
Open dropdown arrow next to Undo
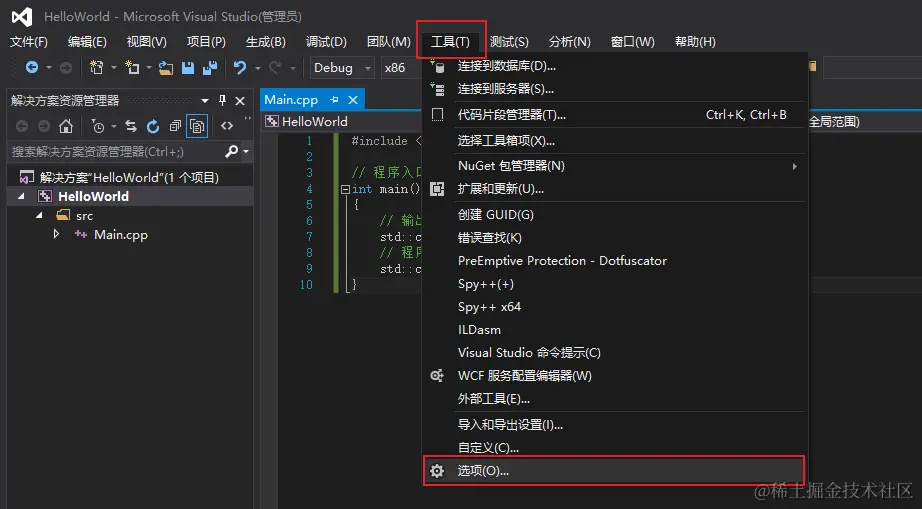point(258,68)
